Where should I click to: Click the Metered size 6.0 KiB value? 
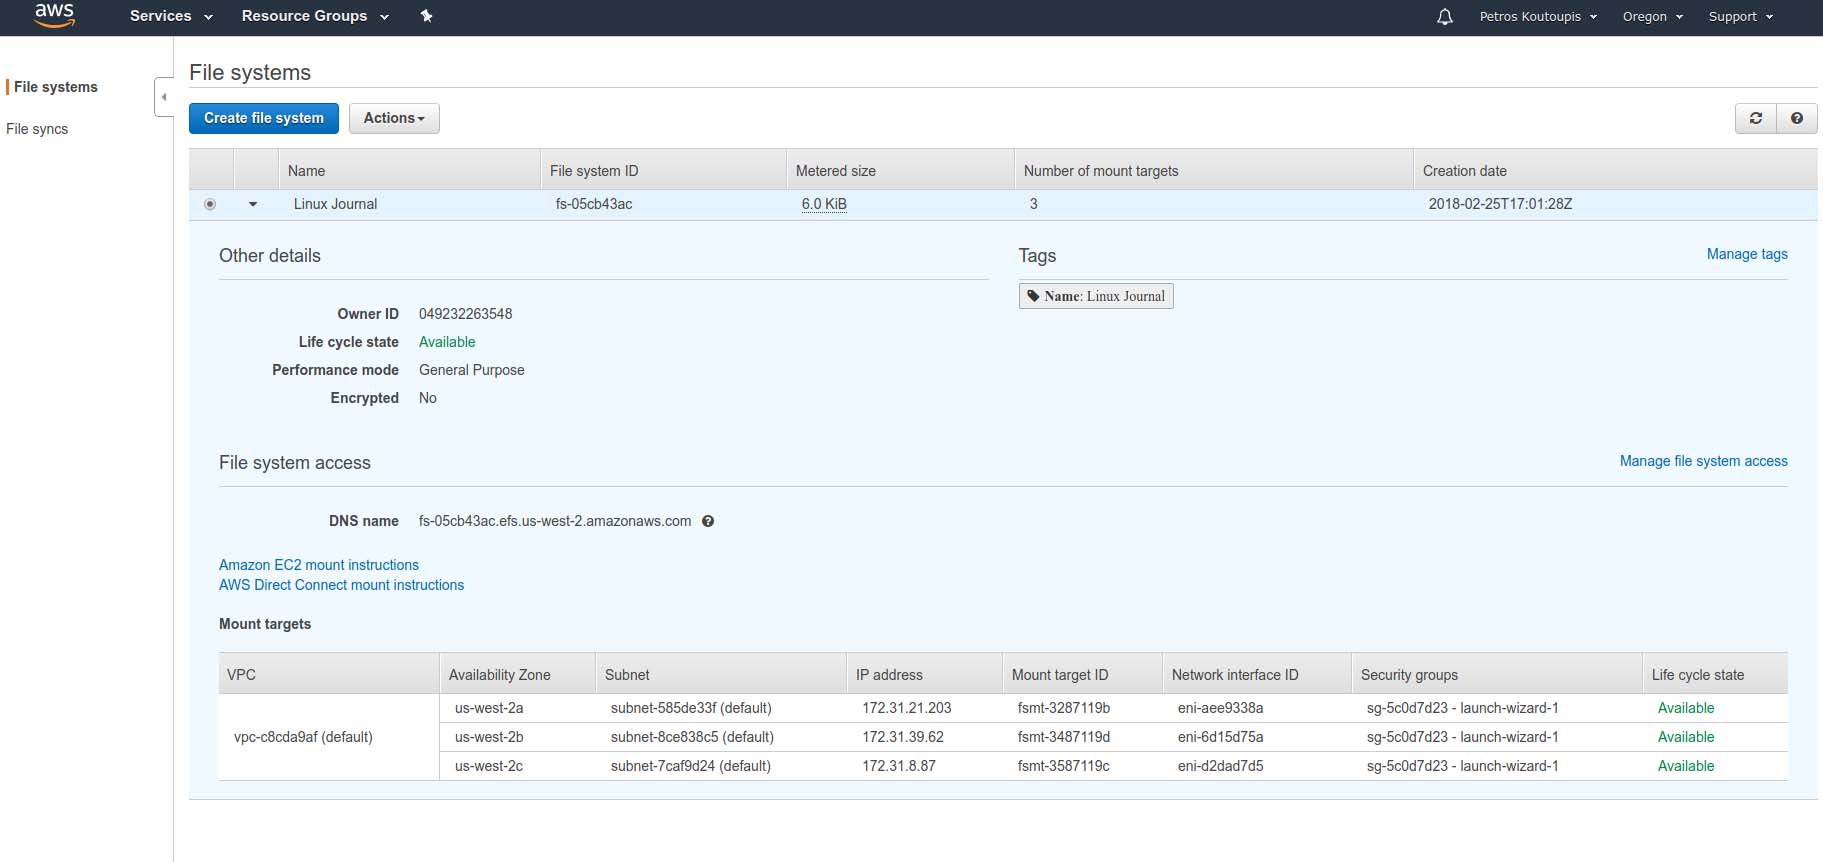click(x=824, y=204)
